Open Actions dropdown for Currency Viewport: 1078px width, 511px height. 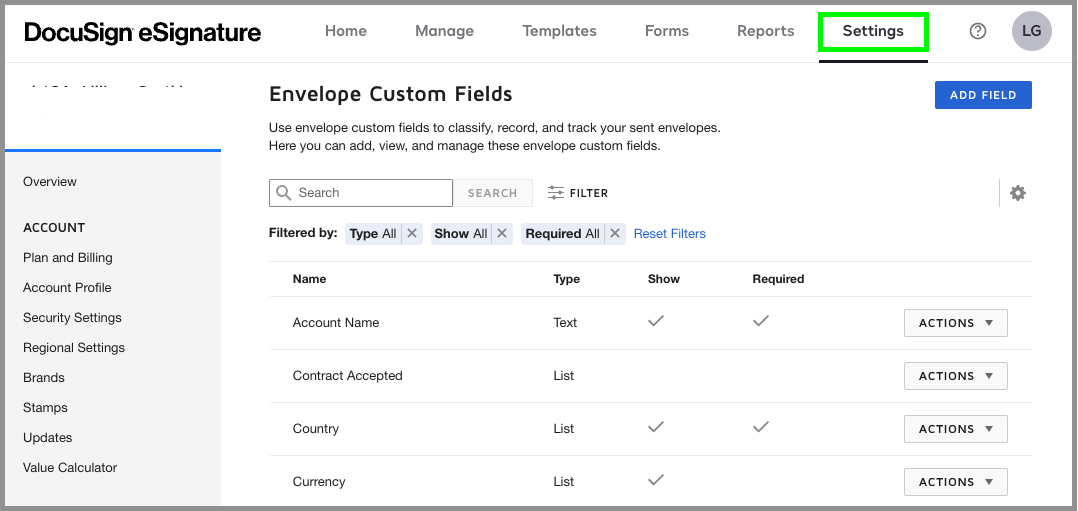[x=955, y=482]
